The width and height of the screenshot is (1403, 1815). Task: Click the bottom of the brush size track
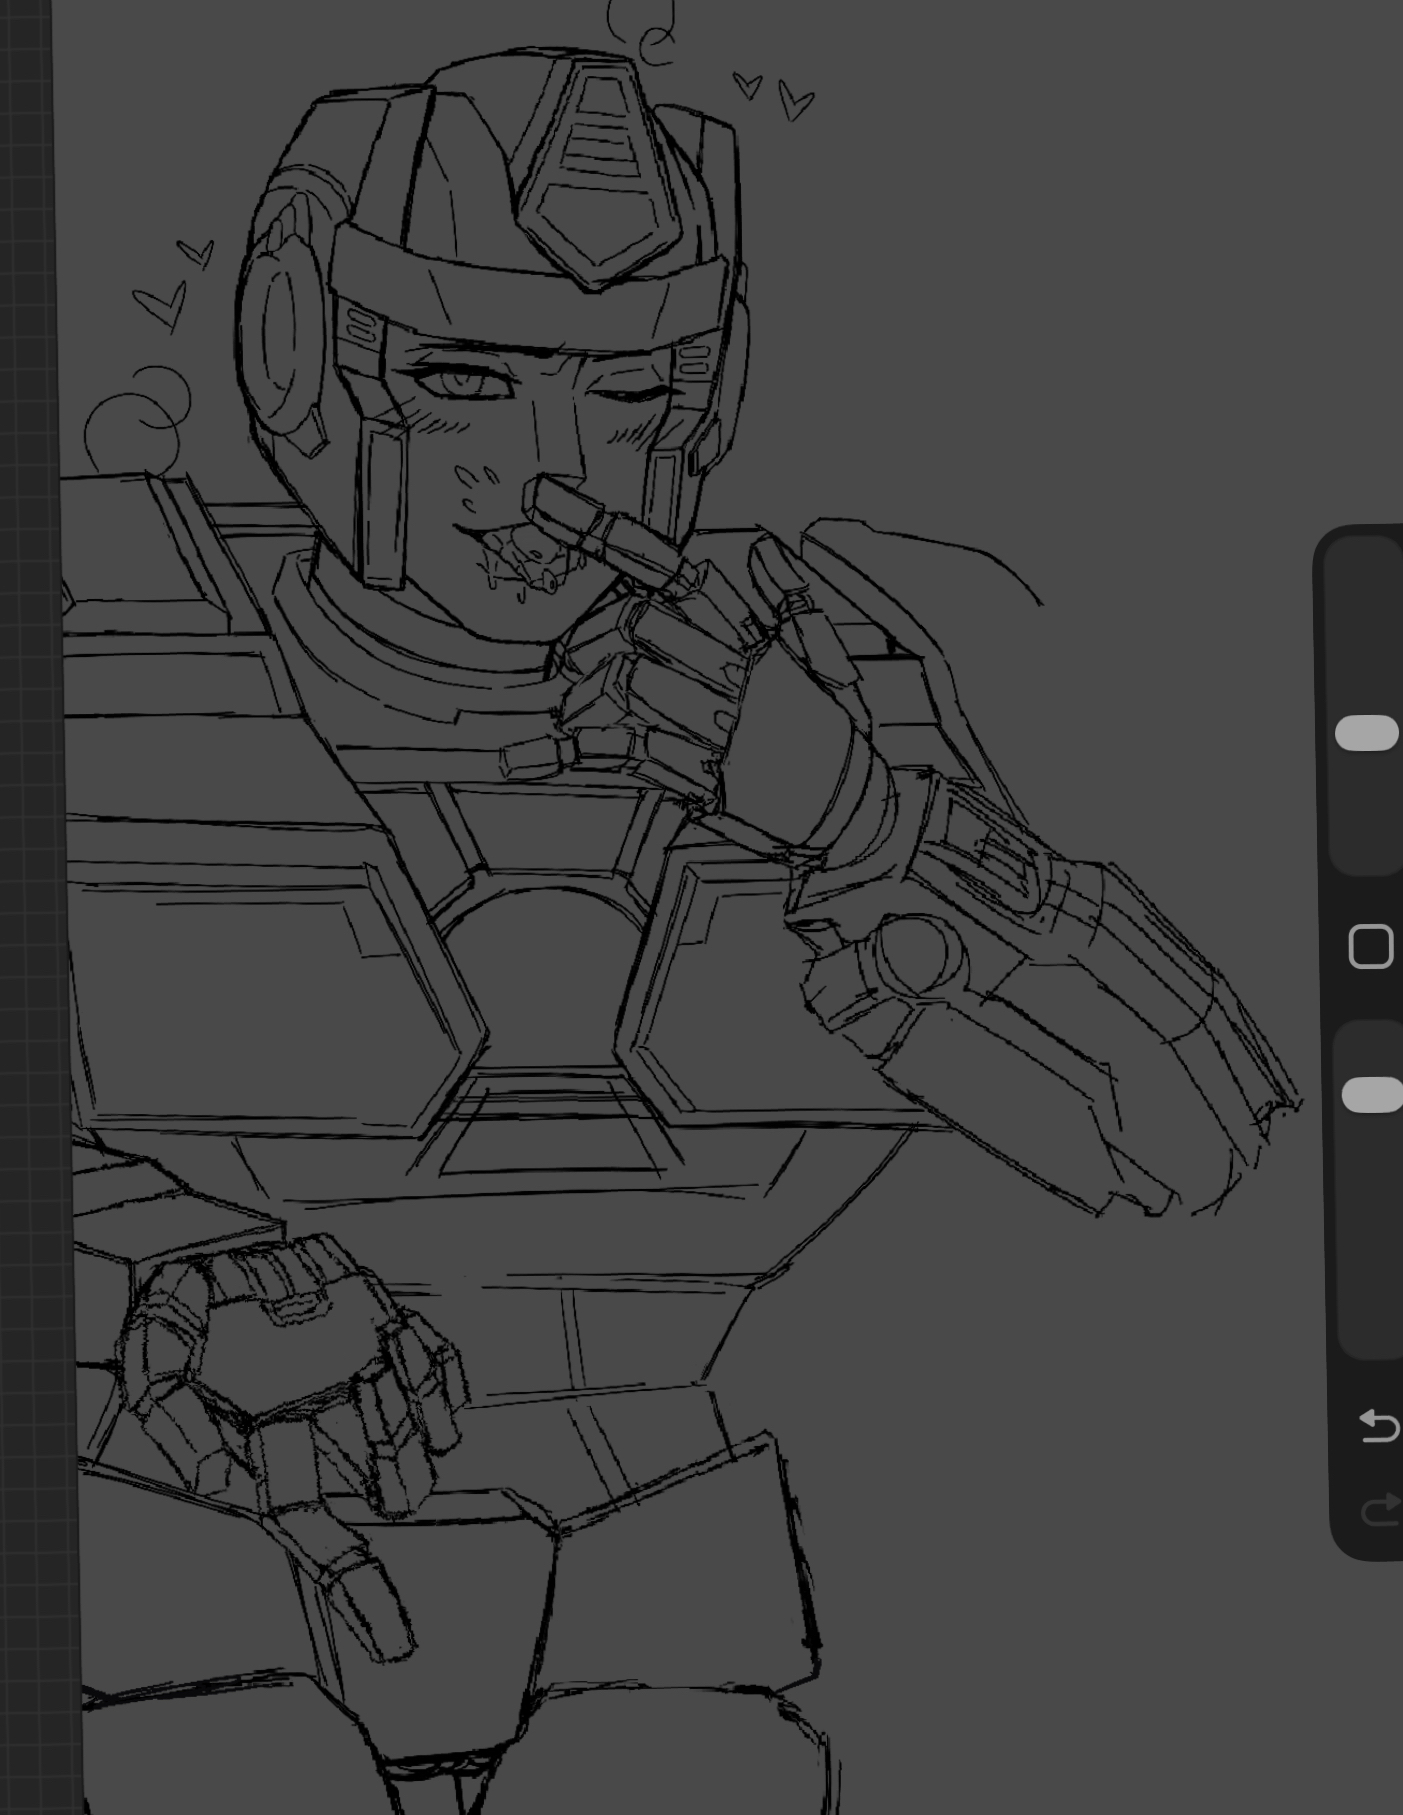[1367, 860]
